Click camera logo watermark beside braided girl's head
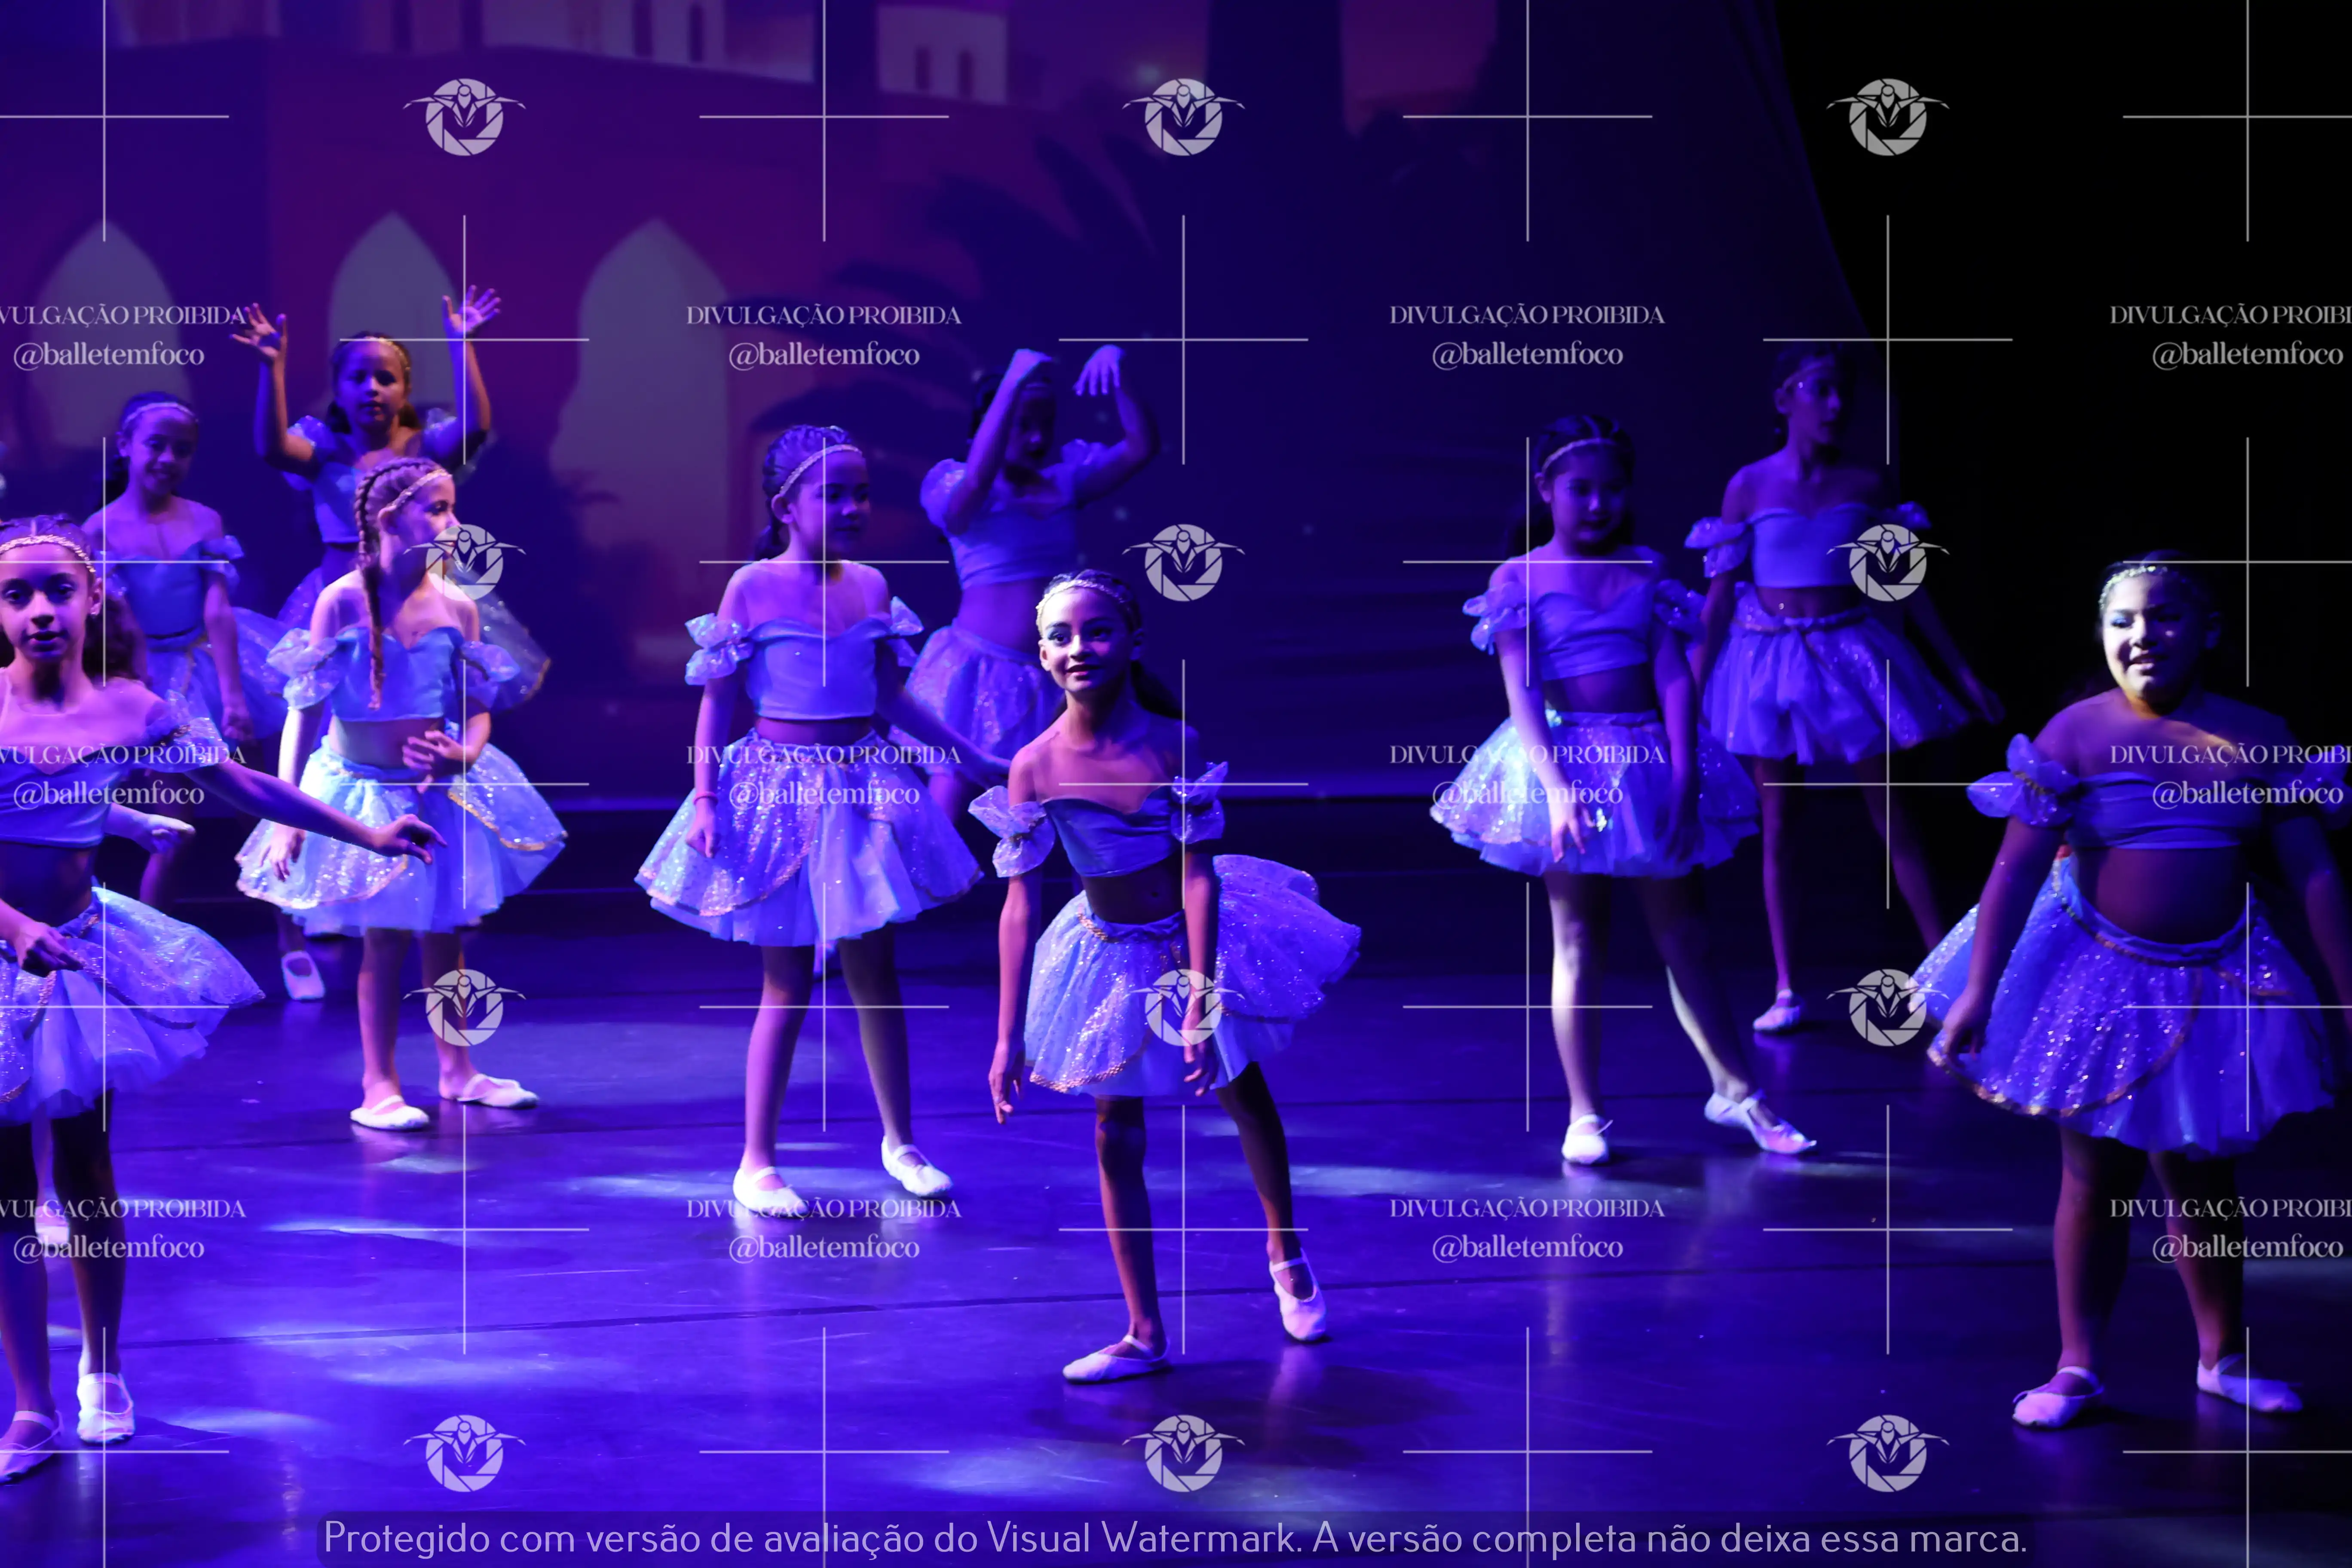 [464, 562]
